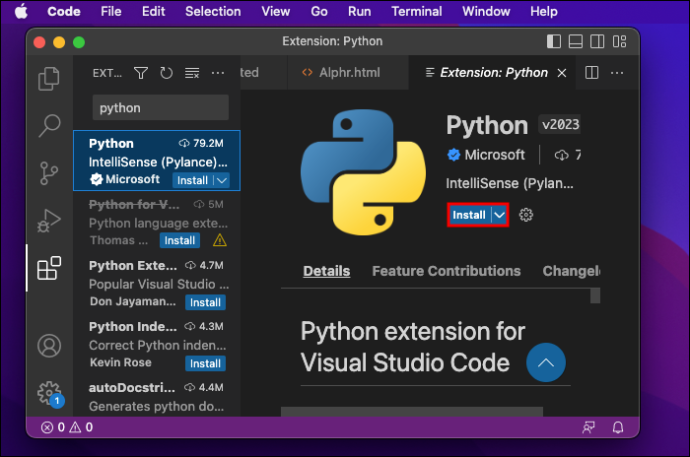Open Extensions view more actions menu
690x457 pixels.
218,73
